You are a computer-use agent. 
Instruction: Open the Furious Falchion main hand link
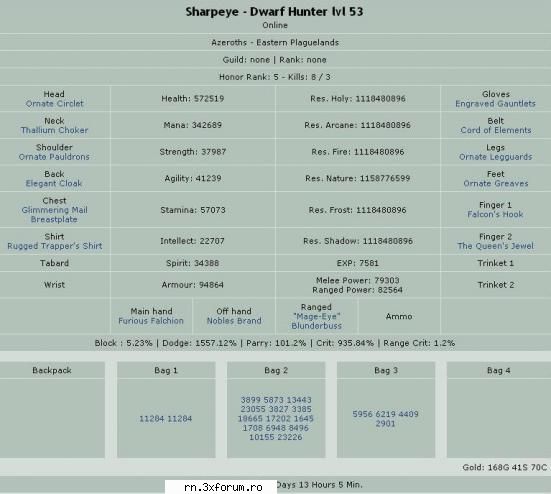pos(151,321)
